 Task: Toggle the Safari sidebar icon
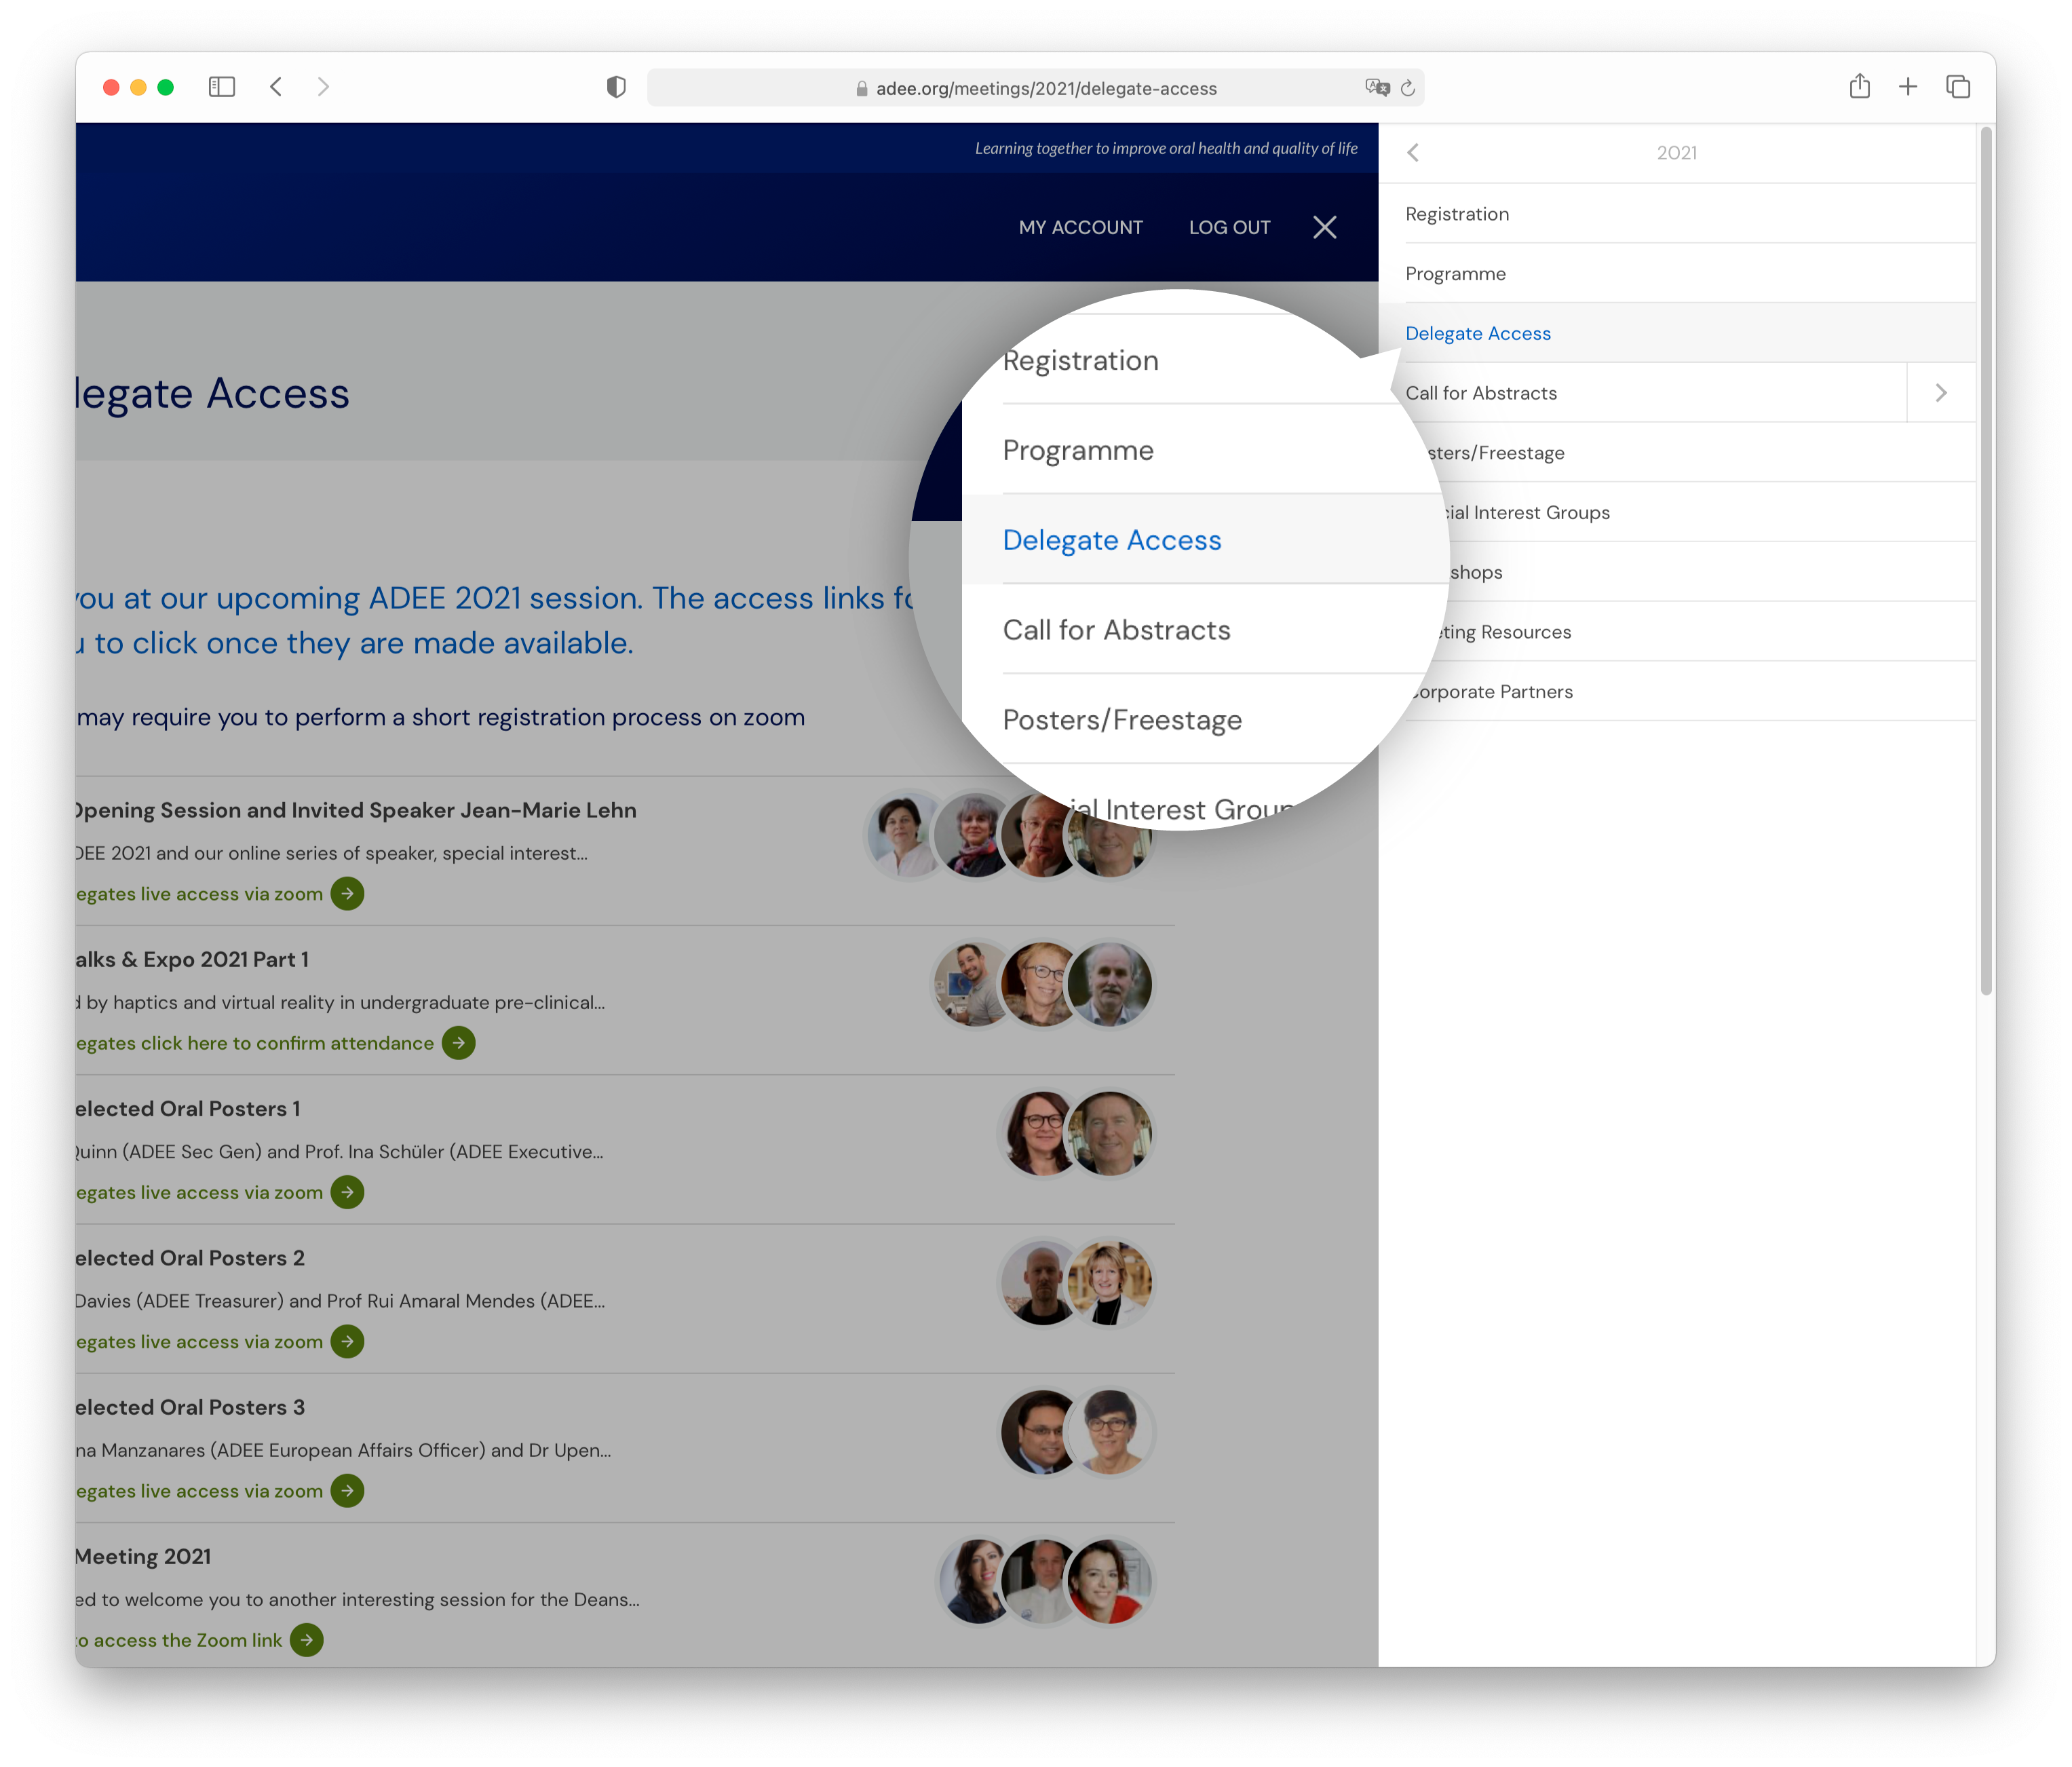tap(222, 87)
